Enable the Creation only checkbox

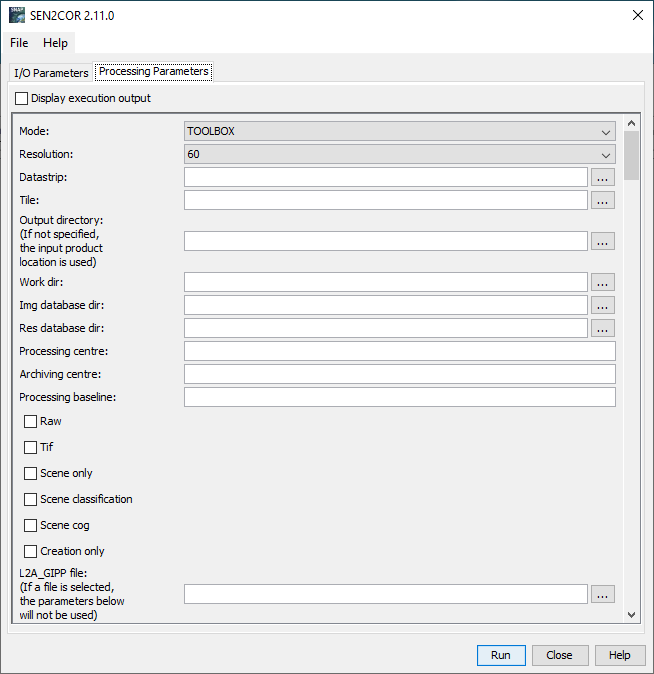tap(31, 551)
